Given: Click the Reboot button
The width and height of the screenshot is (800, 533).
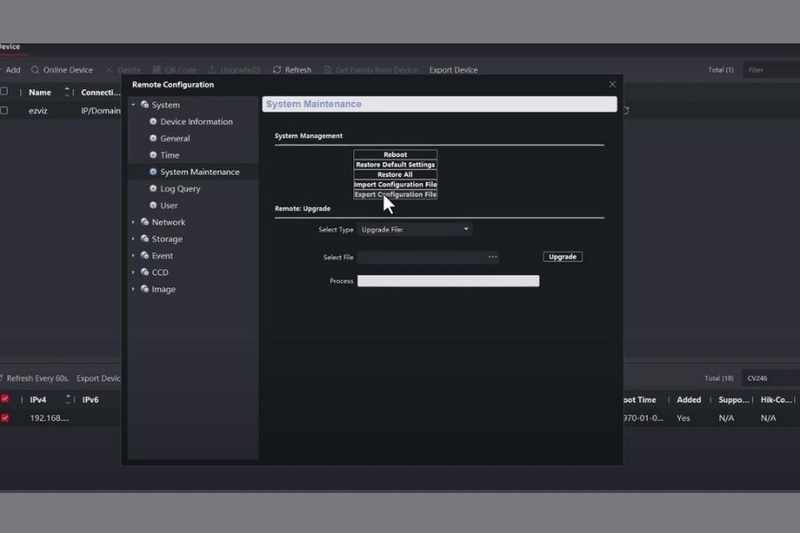Looking at the screenshot, I should [x=395, y=155].
